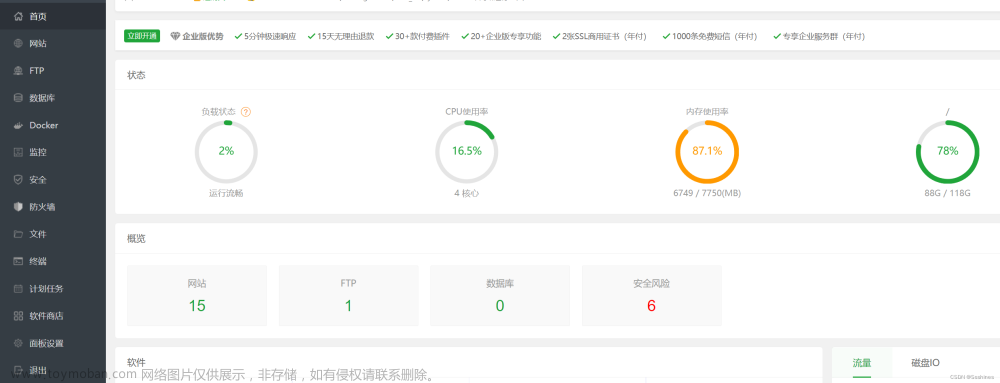This screenshot has width=1000, height=383.
Task: Click the database icon beside 数据库
Action: point(18,98)
